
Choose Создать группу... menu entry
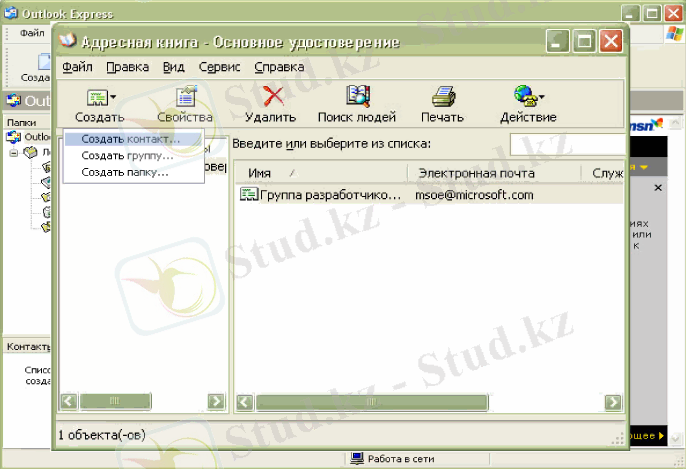(x=127, y=155)
